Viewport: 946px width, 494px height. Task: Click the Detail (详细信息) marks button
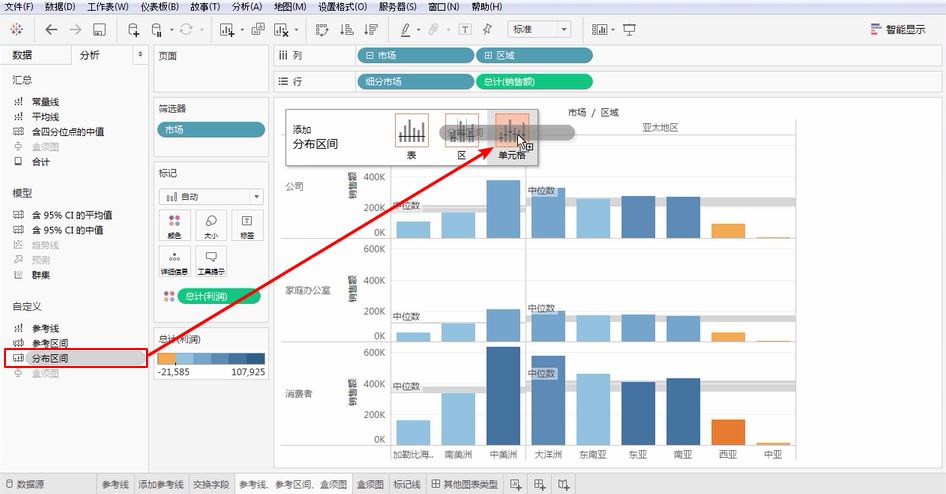coord(174,261)
